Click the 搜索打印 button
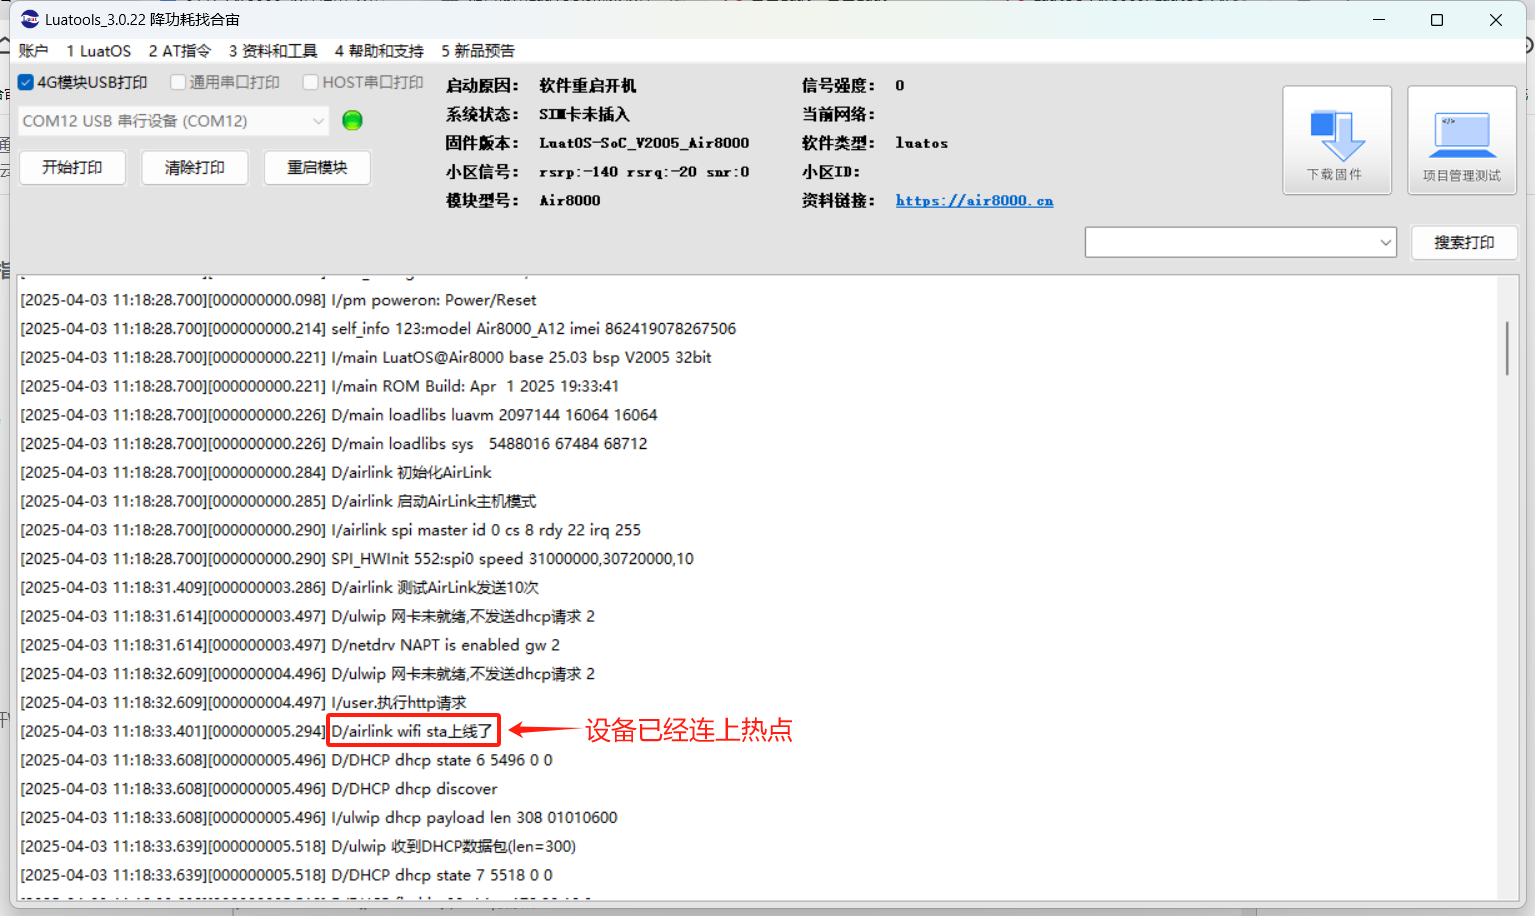The image size is (1535, 916). pos(1464,242)
